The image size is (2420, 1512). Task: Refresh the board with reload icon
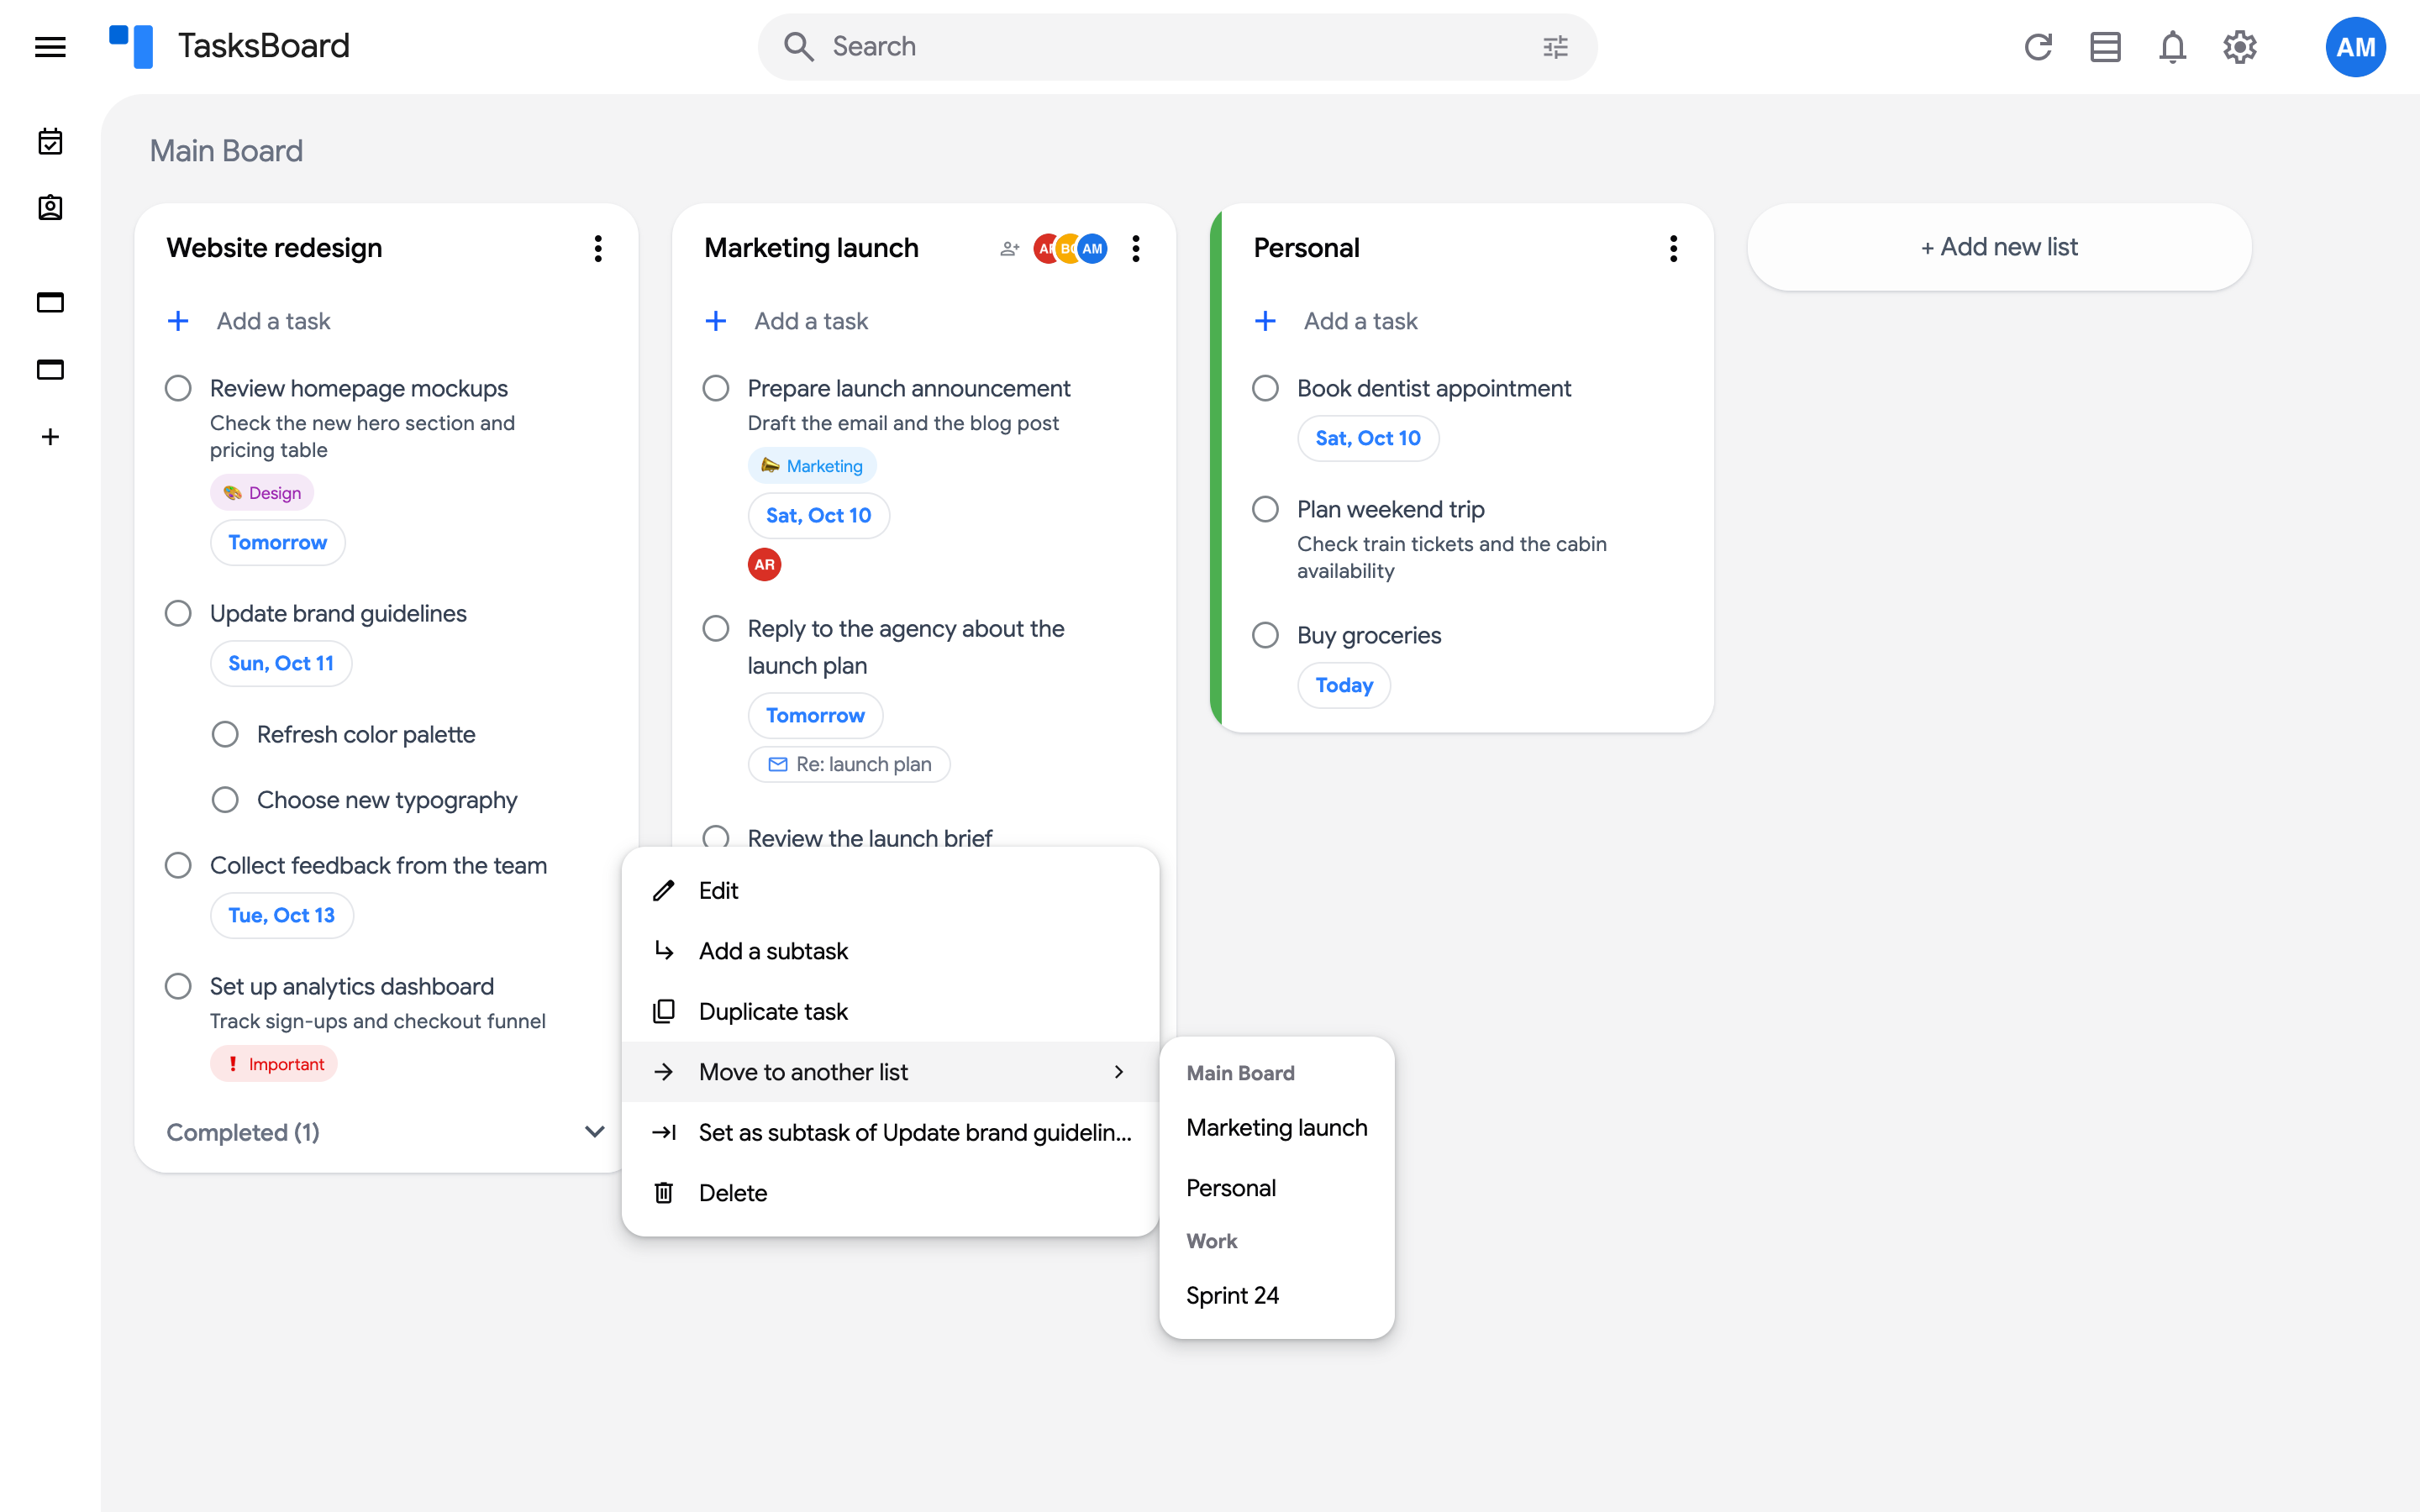pos(2038,47)
